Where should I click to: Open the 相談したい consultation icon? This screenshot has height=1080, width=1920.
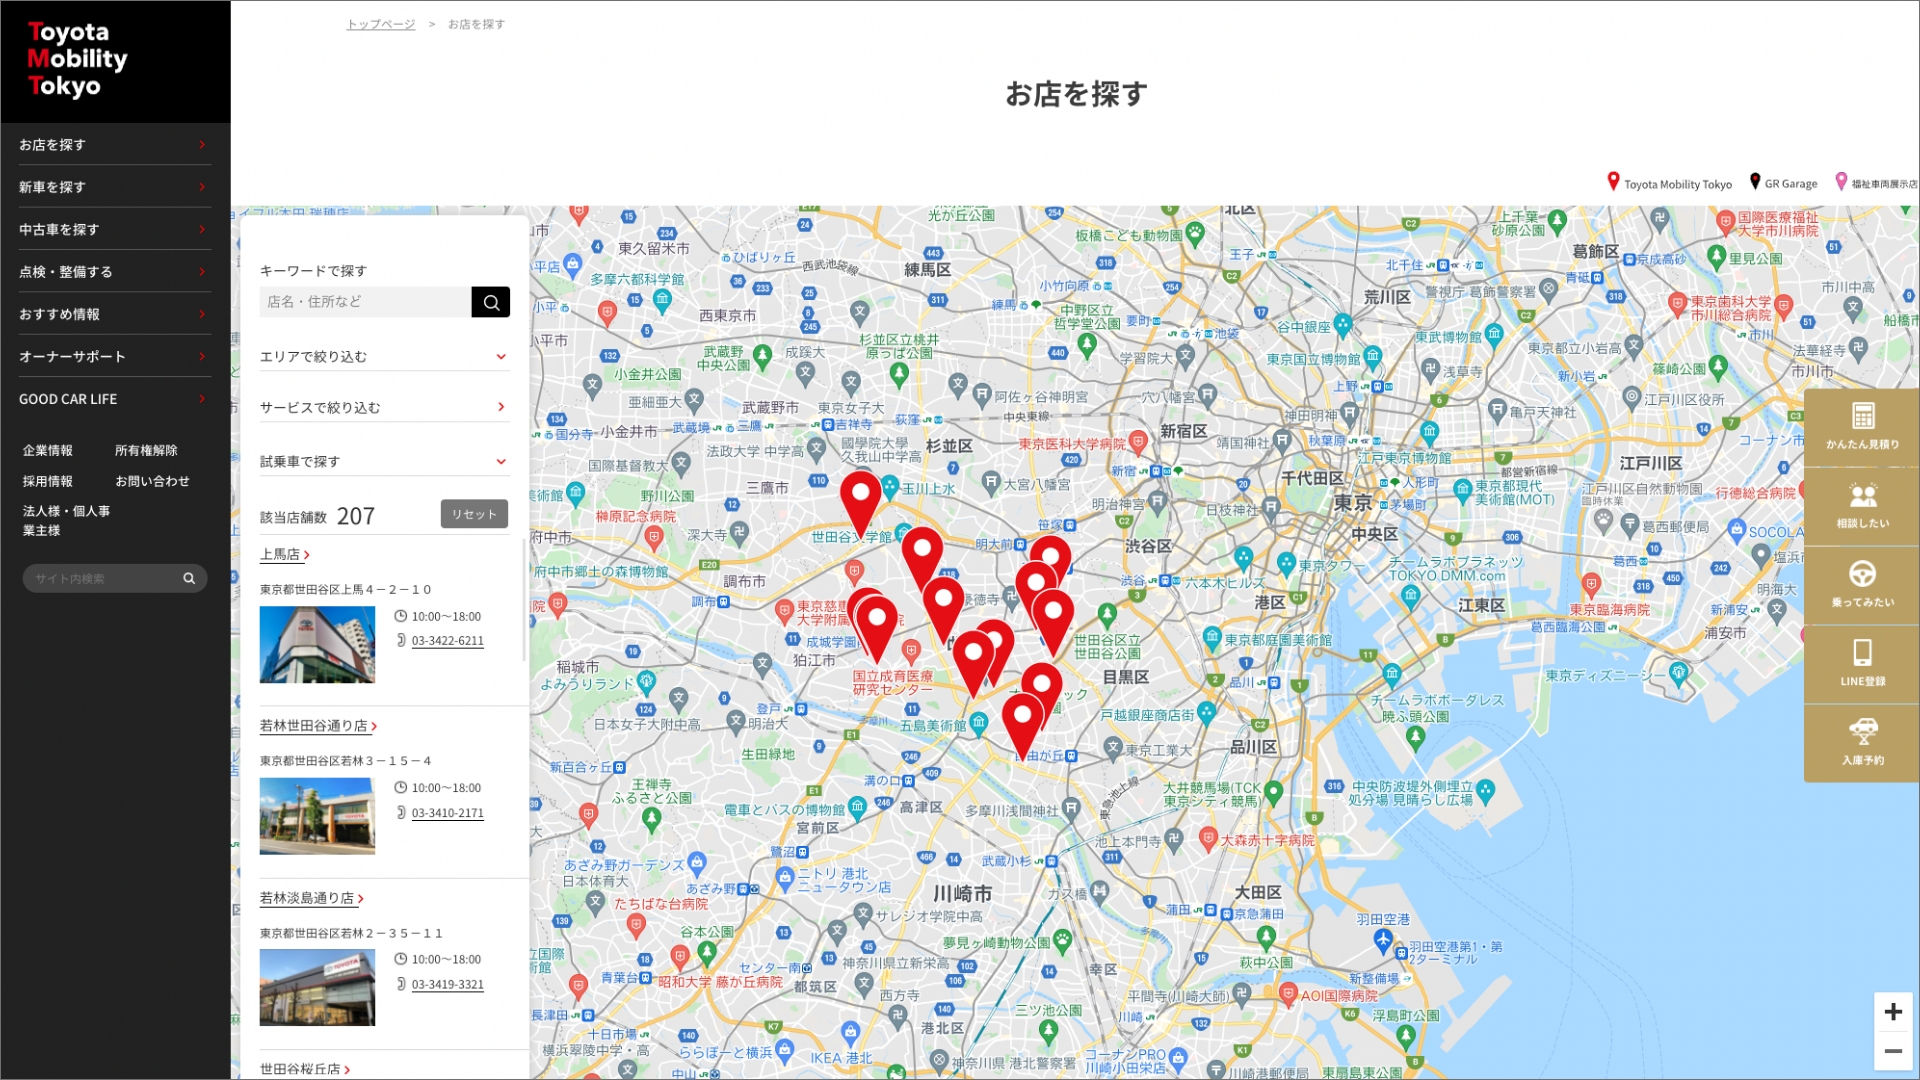click(1862, 495)
